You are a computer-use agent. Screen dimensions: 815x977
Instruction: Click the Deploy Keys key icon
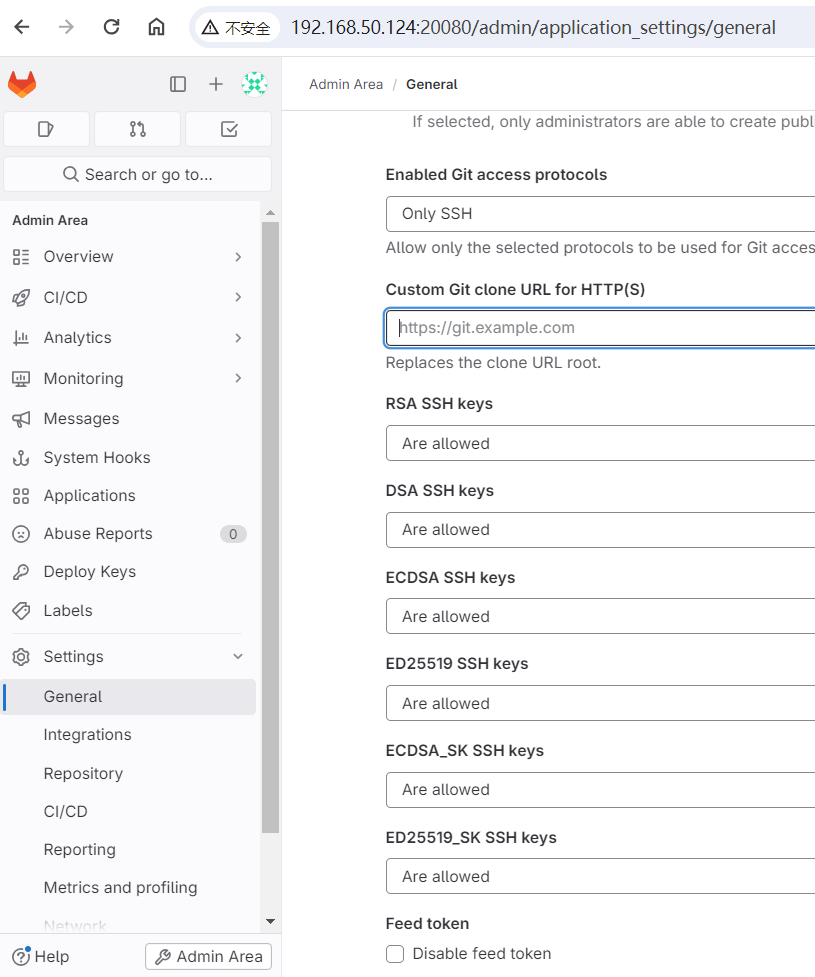tap(20, 571)
